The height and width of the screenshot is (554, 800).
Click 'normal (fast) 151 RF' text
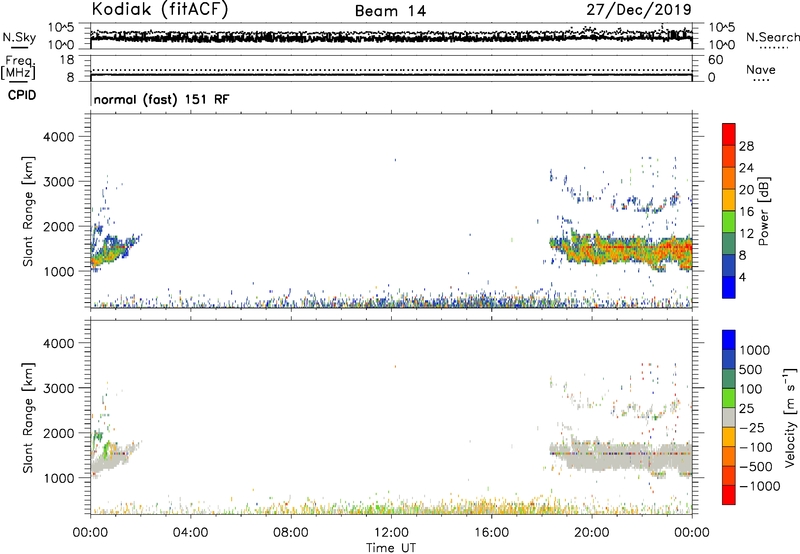pos(162,99)
